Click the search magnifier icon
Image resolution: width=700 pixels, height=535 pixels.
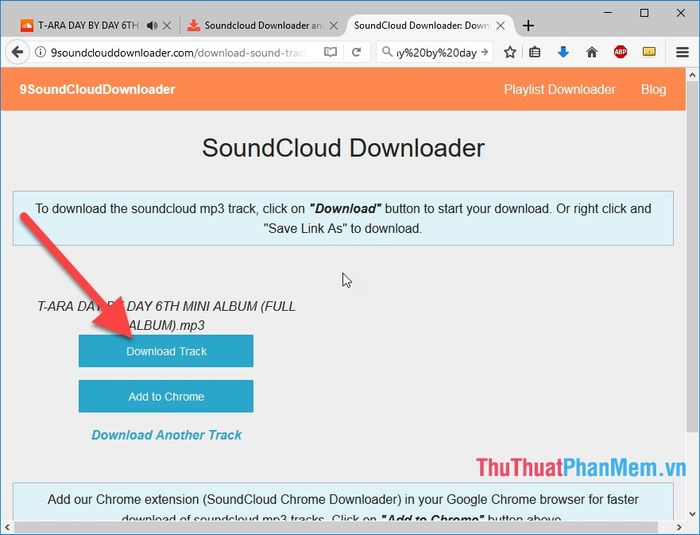click(387, 52)
